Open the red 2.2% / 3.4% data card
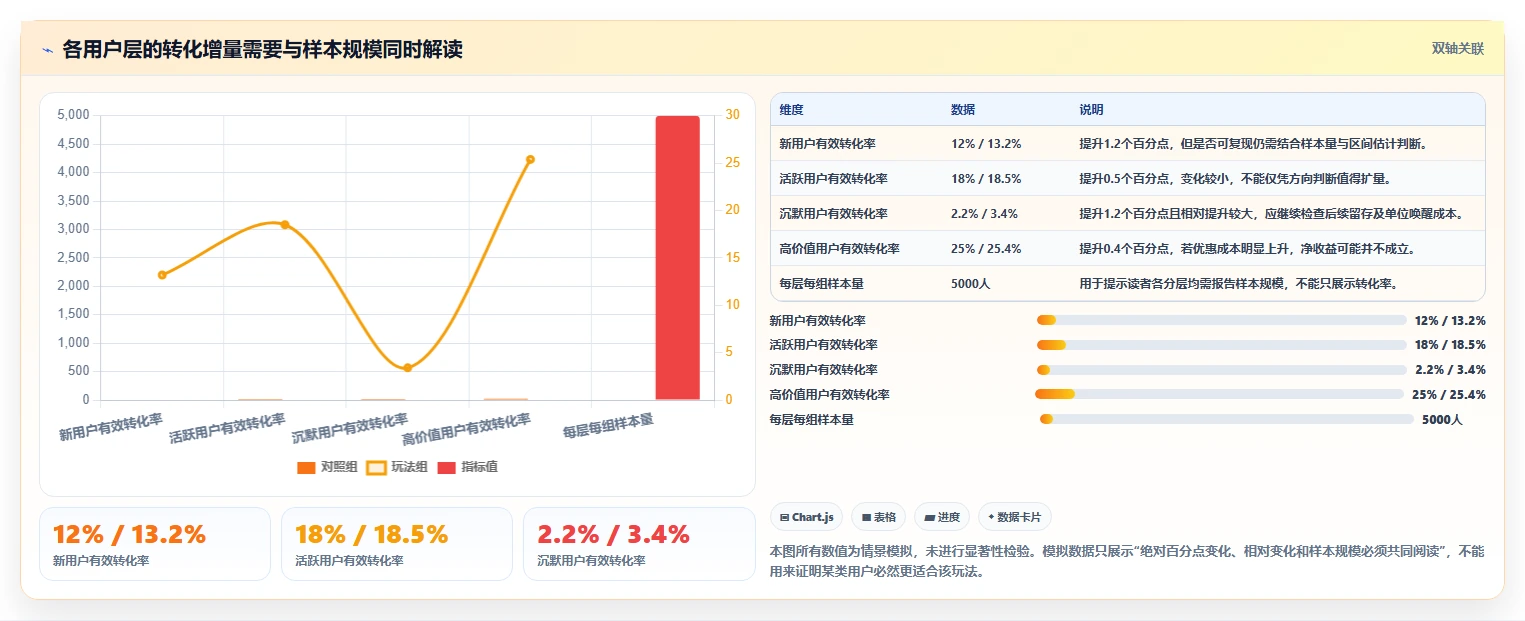 coord(639,544)
